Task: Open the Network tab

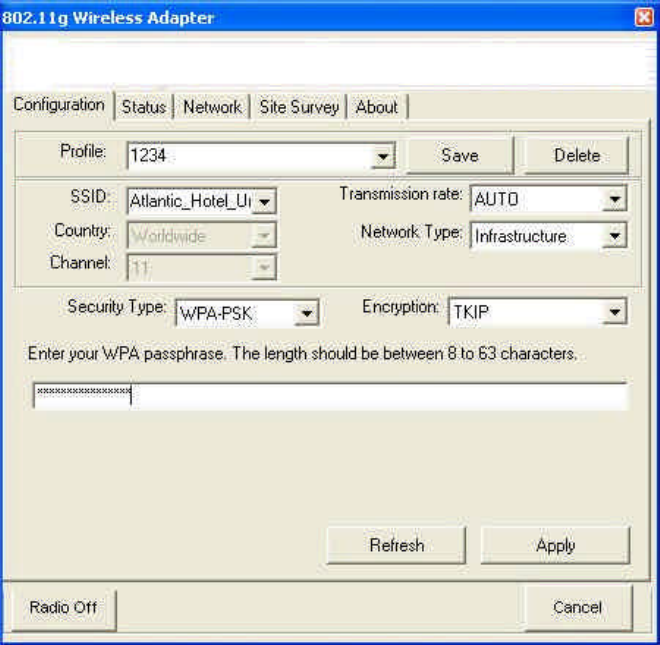Action: tap(212, 107)
